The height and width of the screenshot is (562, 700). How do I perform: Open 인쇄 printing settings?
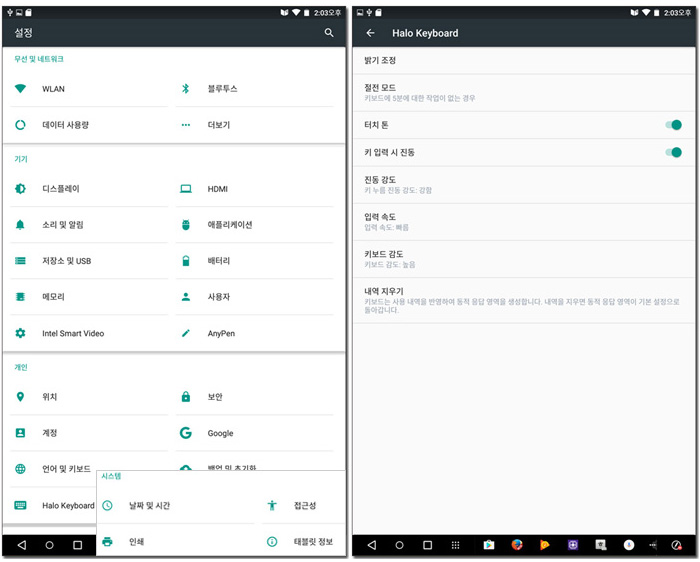click(x=177, y=541)
